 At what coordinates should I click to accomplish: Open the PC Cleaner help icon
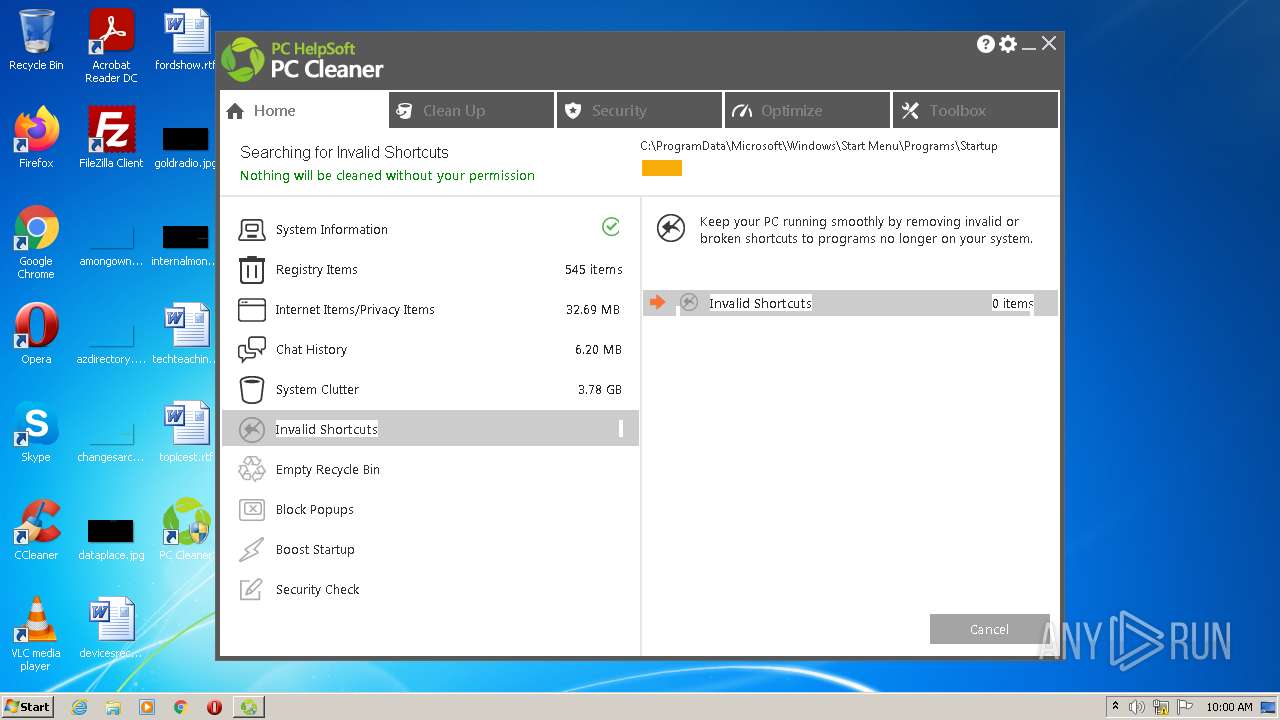[986, 44]
